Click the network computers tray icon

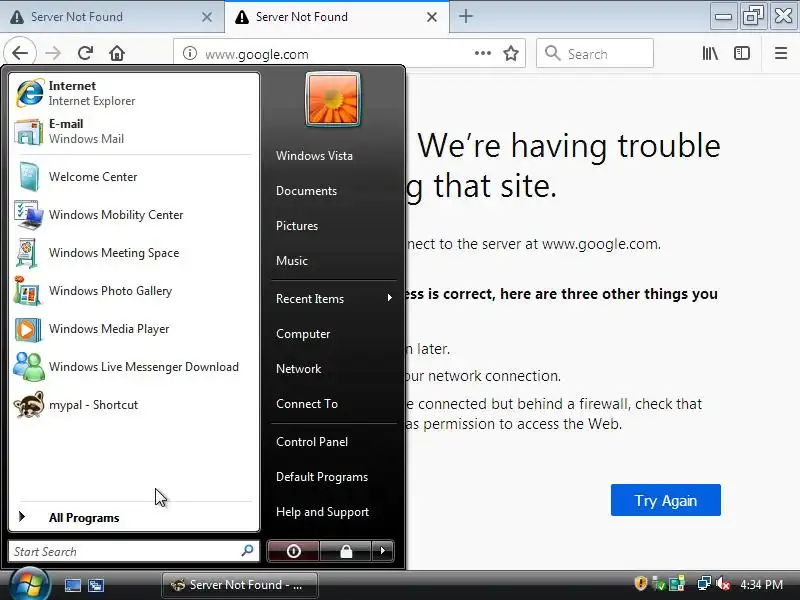(x=704, y=583)
